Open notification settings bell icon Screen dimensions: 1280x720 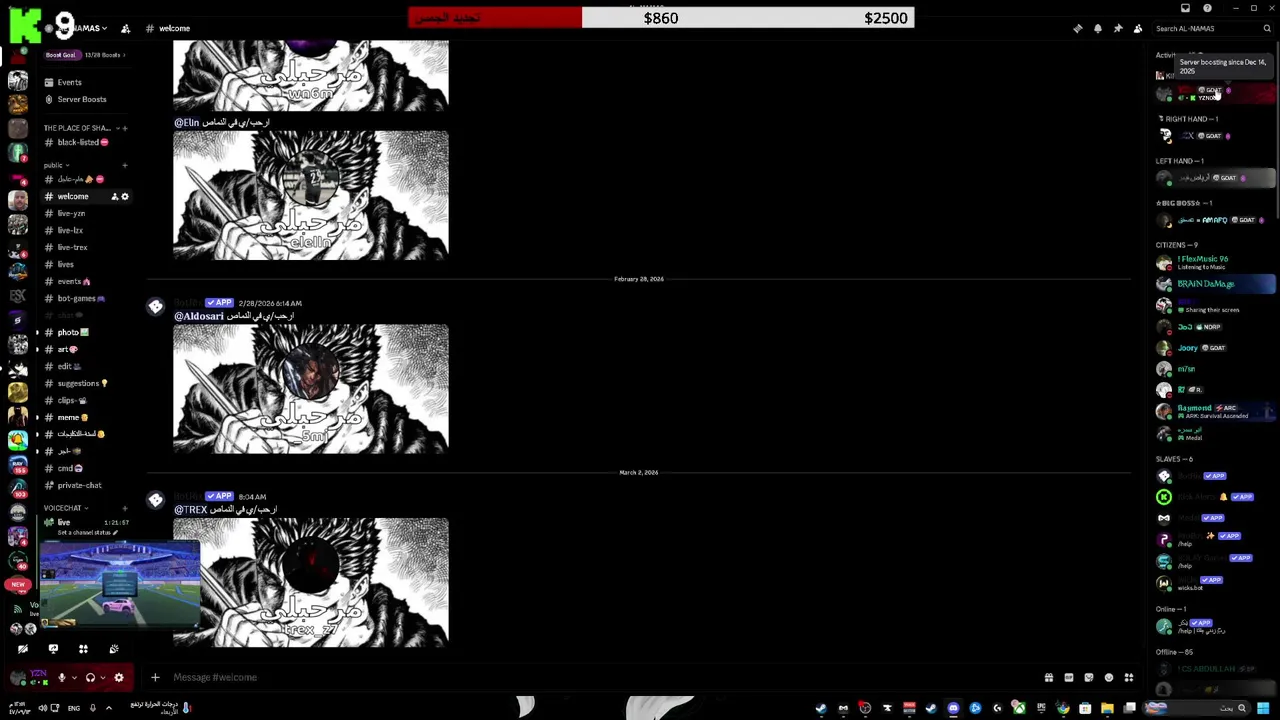tap(1097, 28)
